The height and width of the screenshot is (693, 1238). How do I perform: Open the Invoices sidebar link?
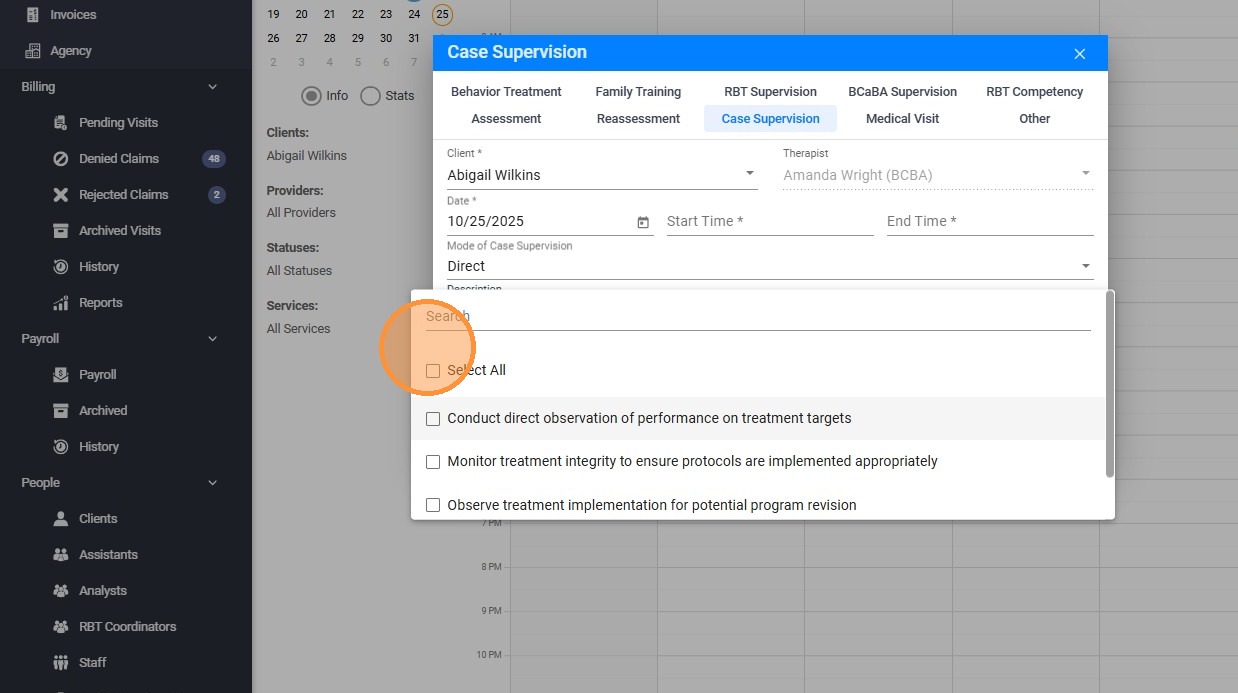(73, 15)
